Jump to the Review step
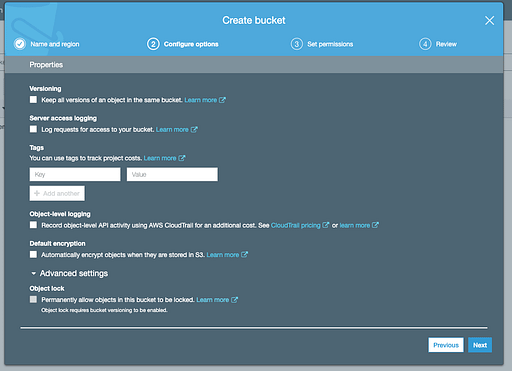 [446, 44]
